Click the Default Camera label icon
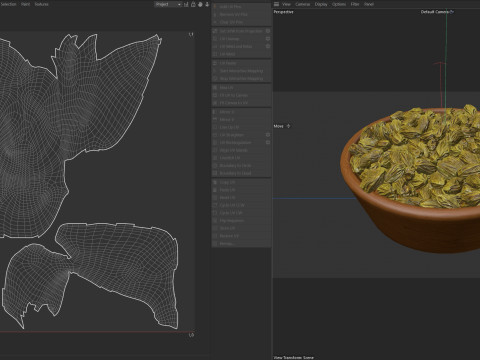 pyautogui.click(x=452, y=12)
